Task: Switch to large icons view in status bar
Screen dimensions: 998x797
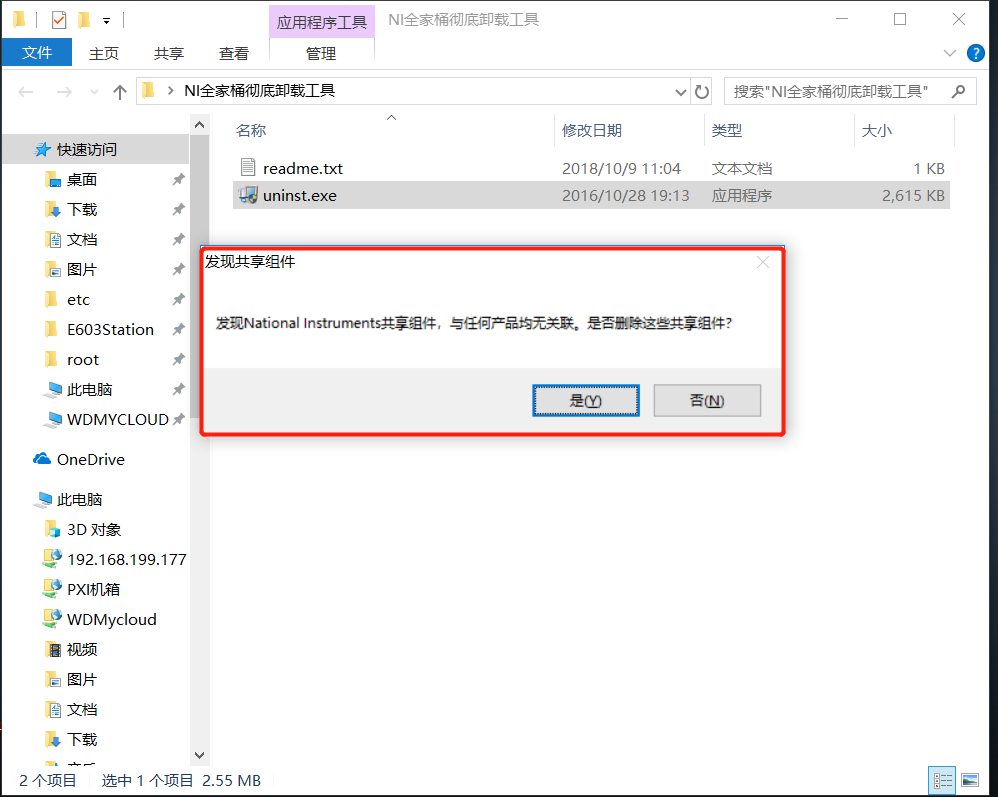Action: pos(970,780)
